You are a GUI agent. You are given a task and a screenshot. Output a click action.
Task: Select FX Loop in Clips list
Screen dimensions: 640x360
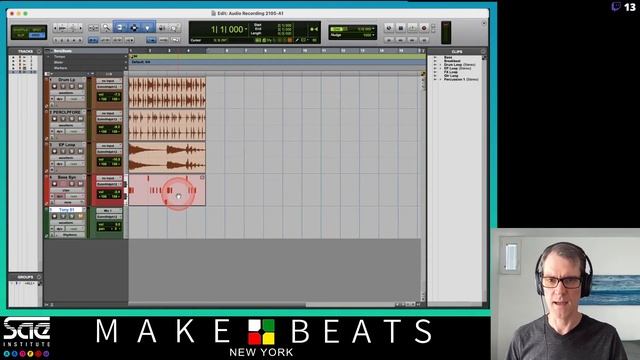click(451, 72)
